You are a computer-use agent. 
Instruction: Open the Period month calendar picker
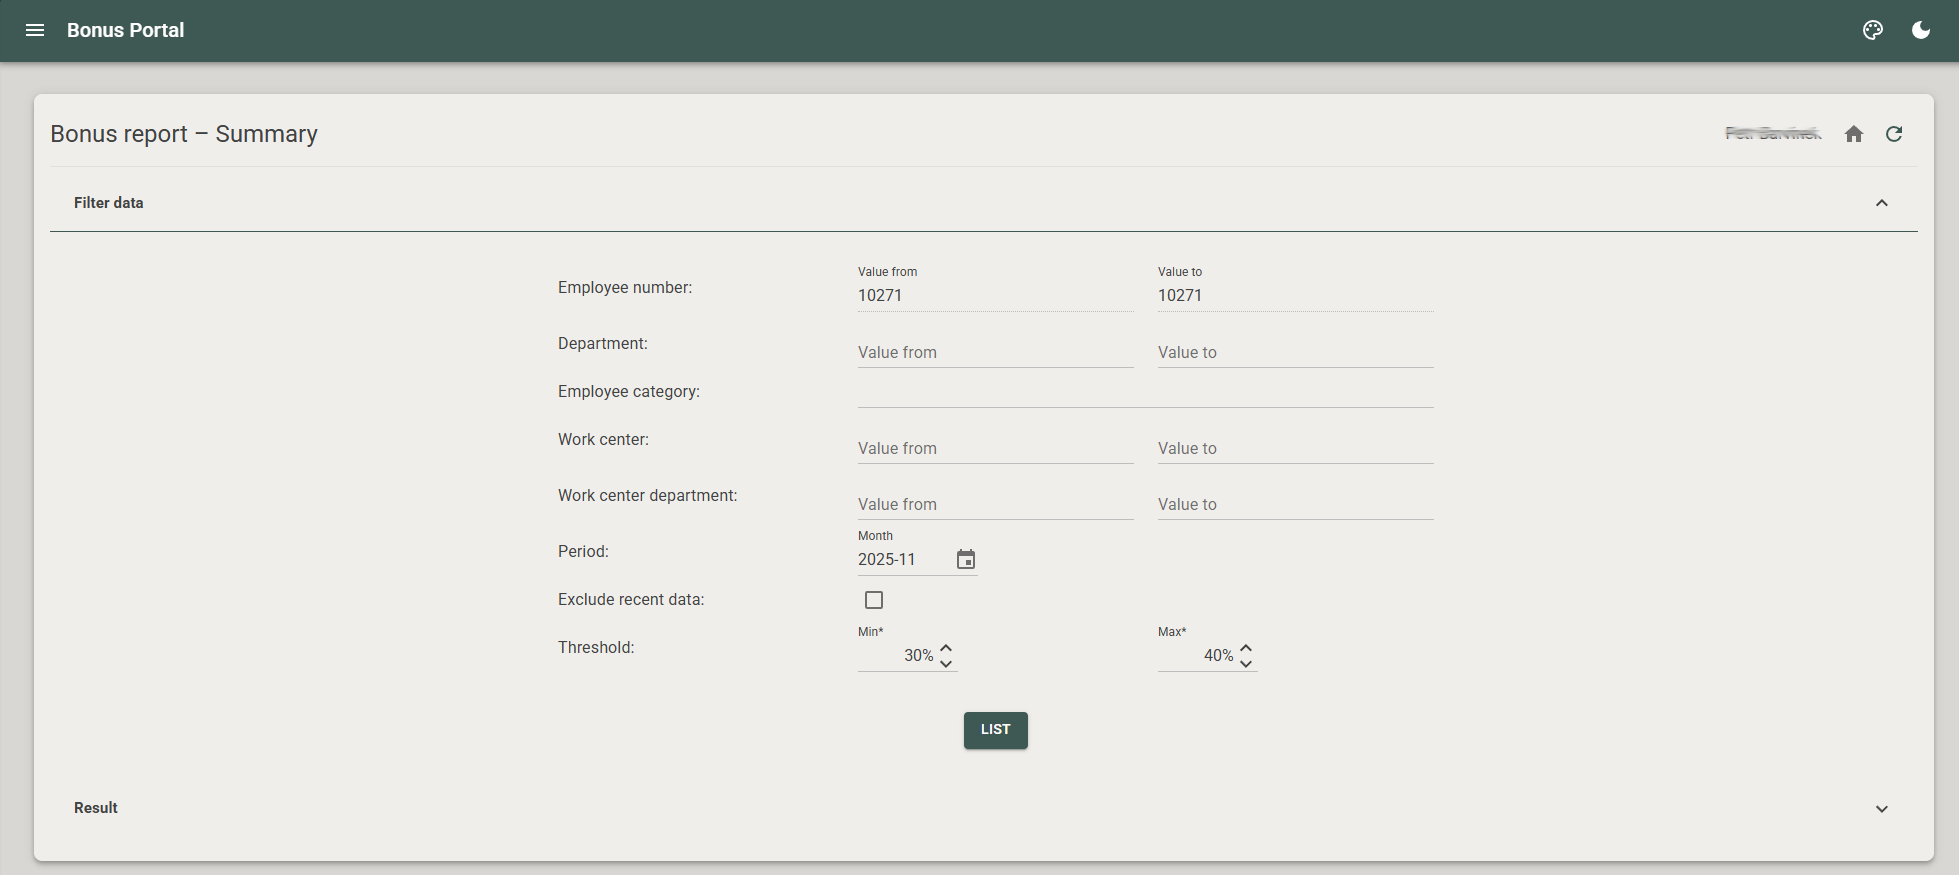click(965, 559)
